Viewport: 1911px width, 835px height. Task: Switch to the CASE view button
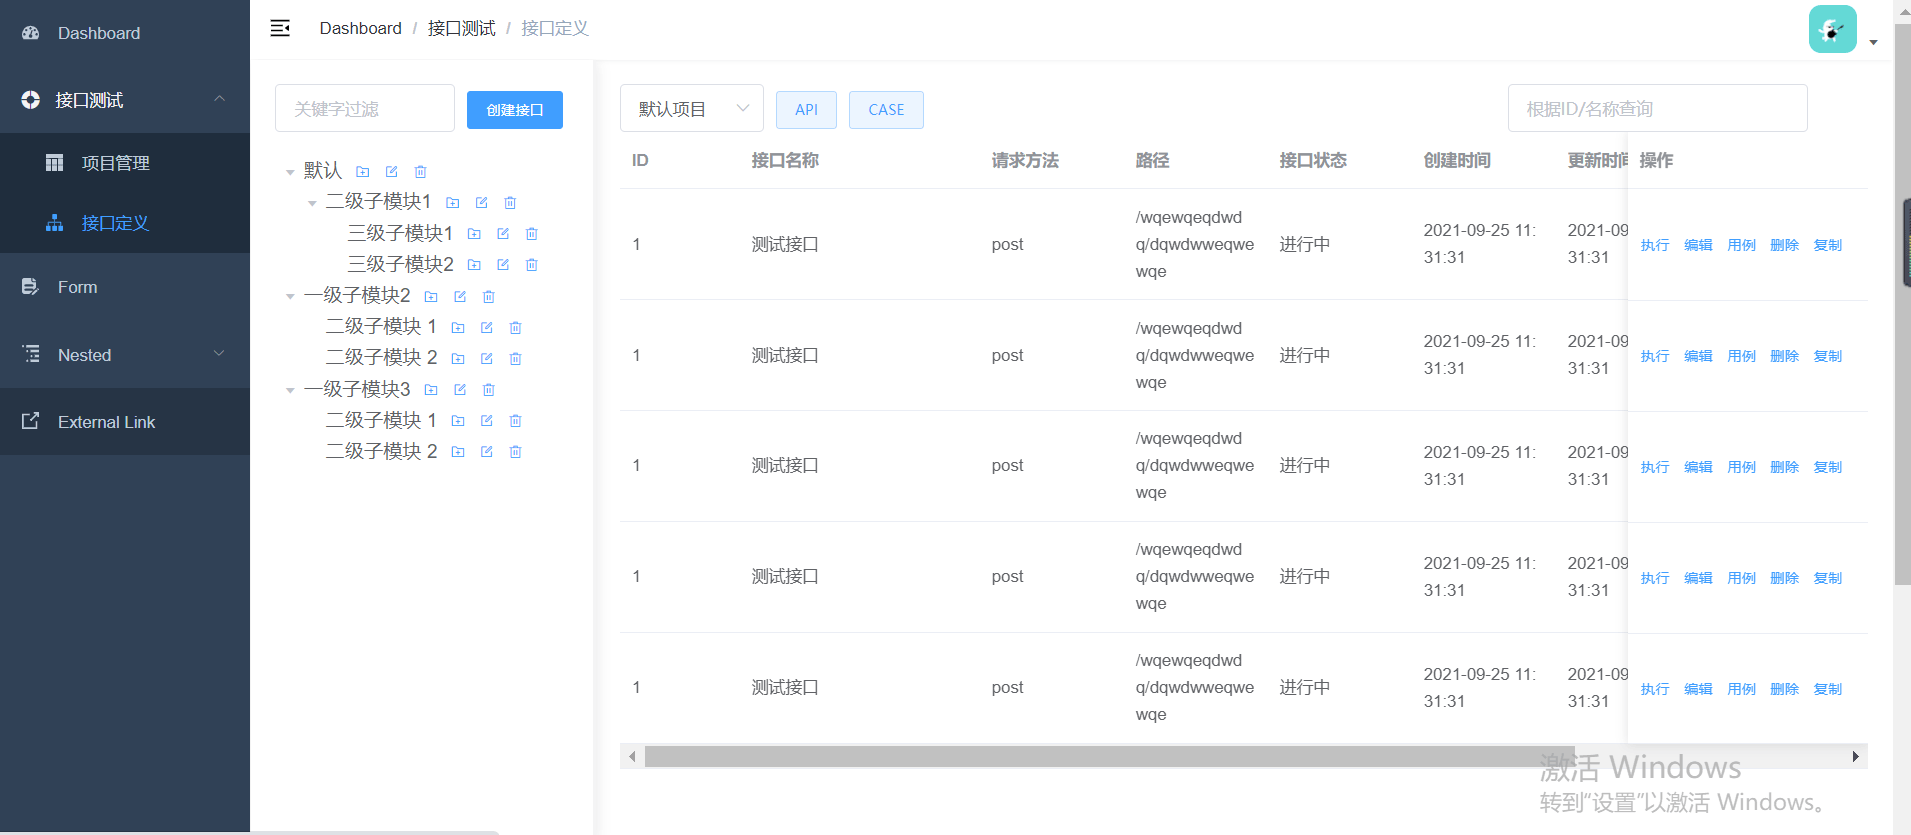[886, 110]
